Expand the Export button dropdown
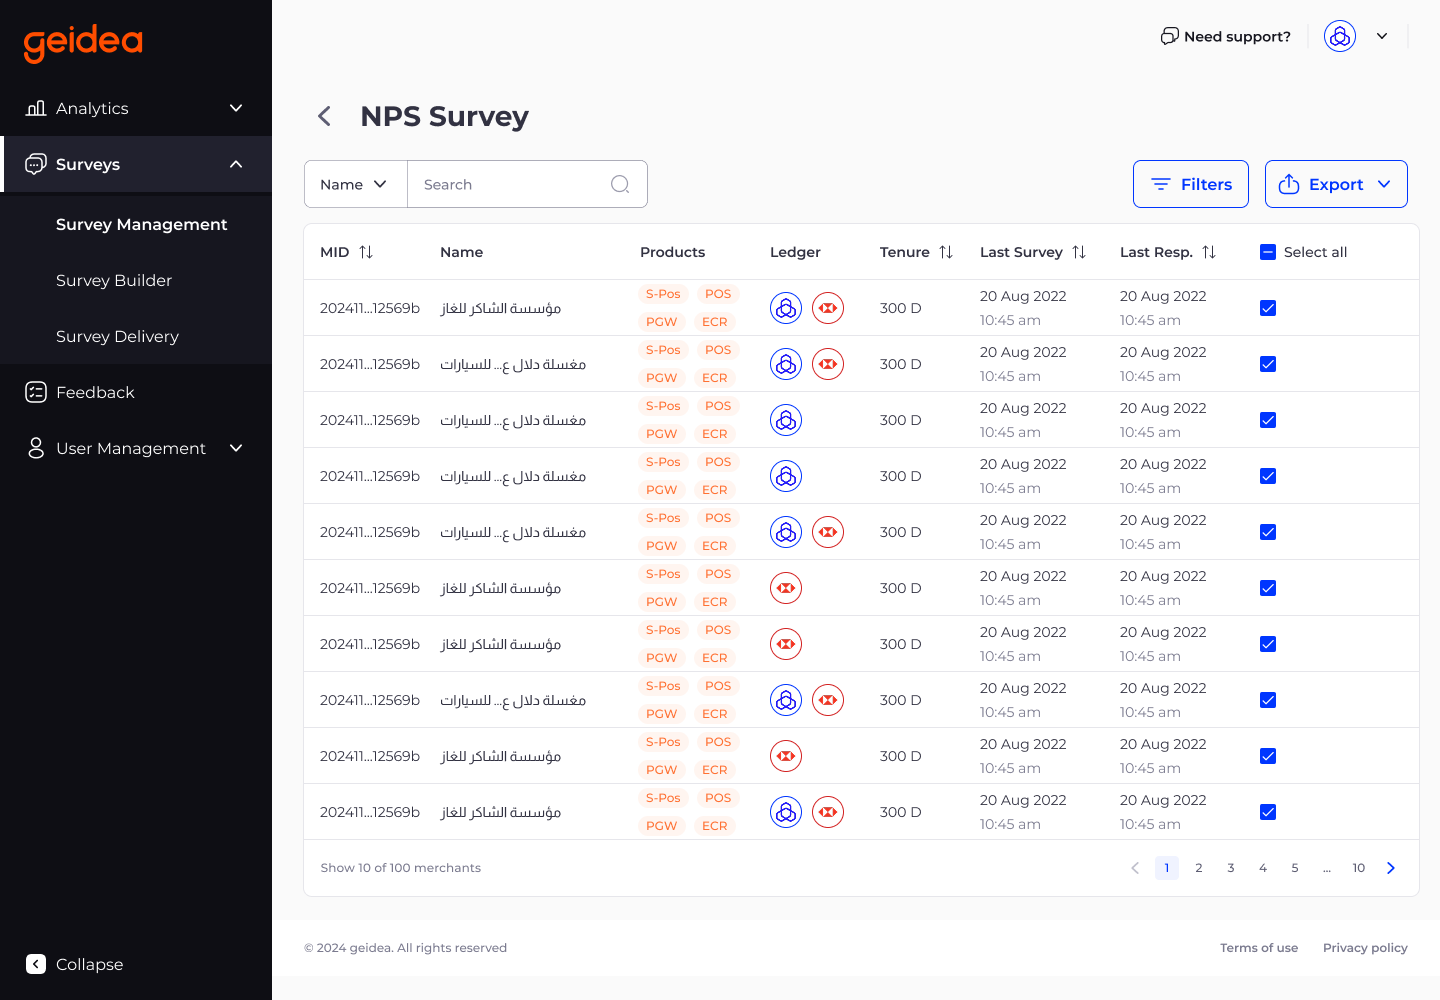This screenshot has width=1440, height=1000. point(1385,184)
